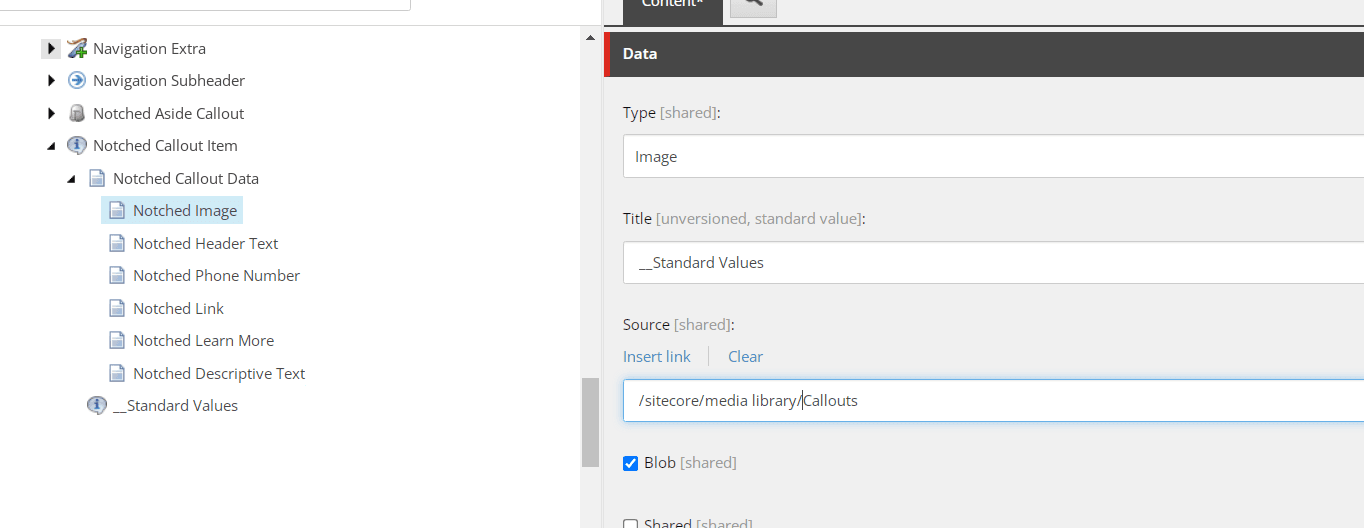Switch to the Content tab
The width and height of the screenshot is (1364, 528).
tap(672, 5)
